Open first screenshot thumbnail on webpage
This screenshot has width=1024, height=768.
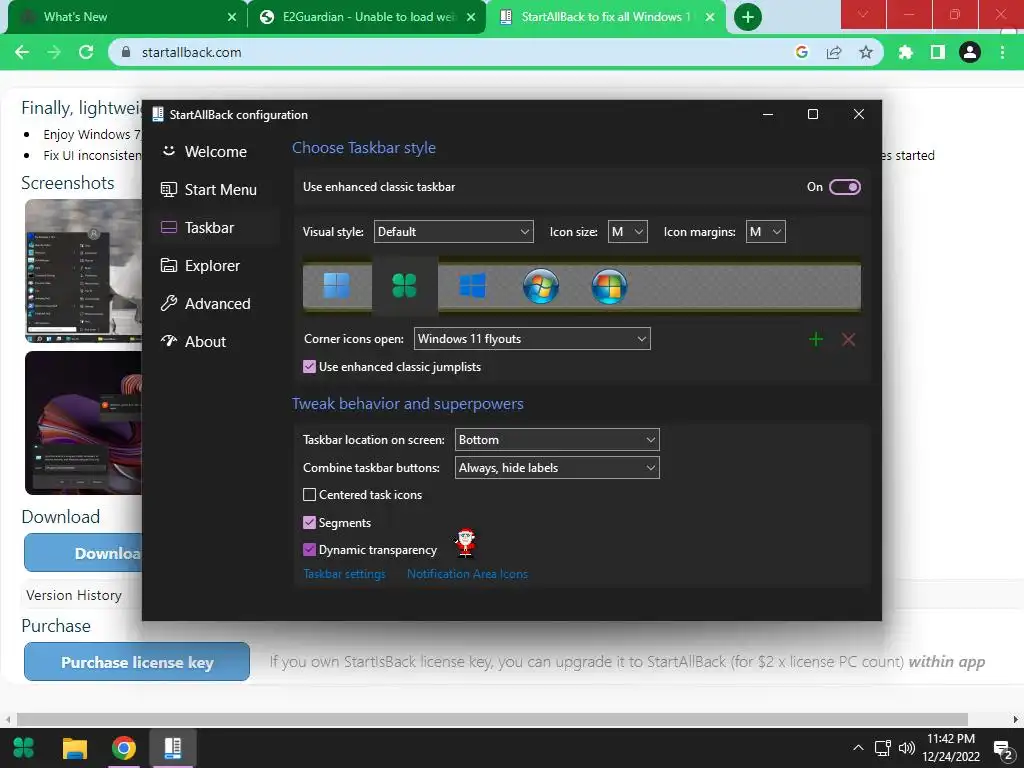[84, 271]
